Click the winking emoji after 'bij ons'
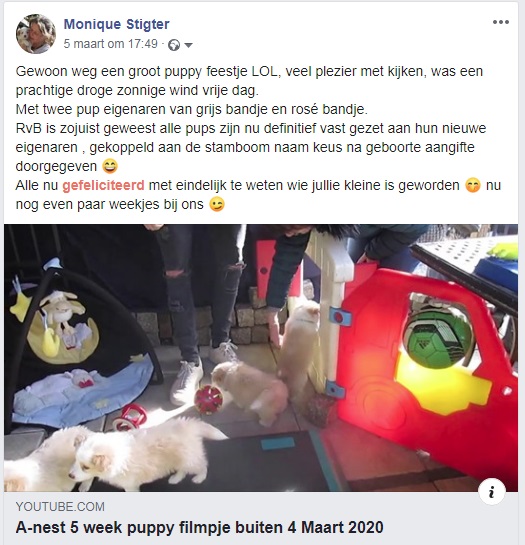 click(x=217, y=204)
